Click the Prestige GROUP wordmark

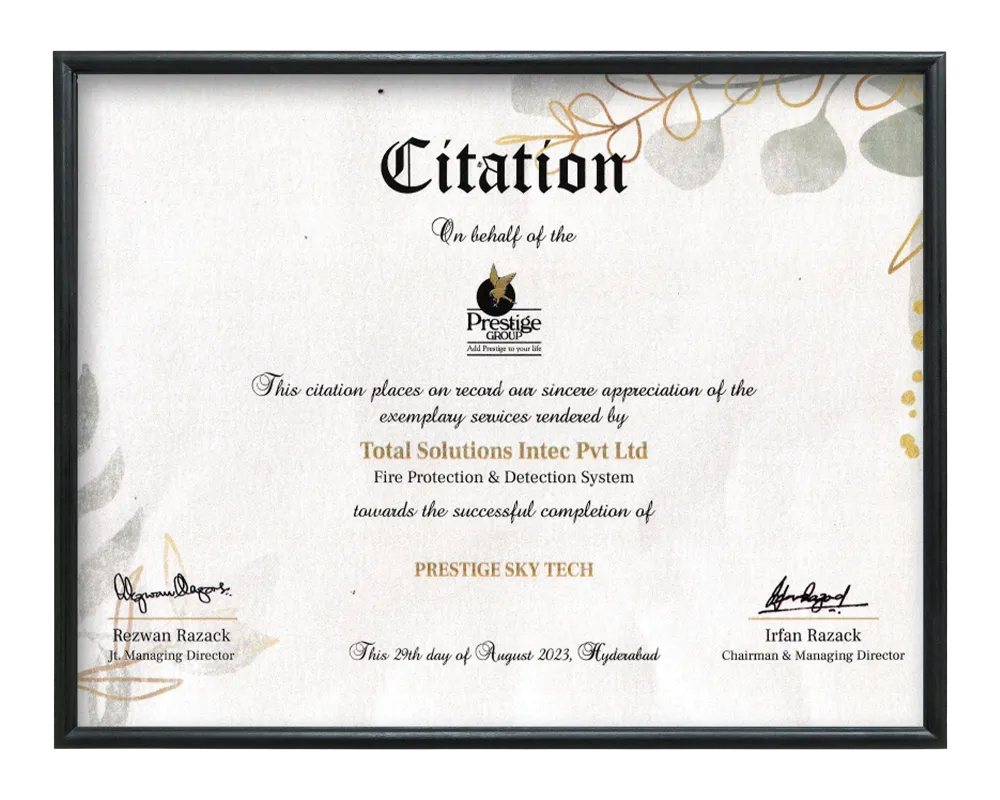pos(504,325)
